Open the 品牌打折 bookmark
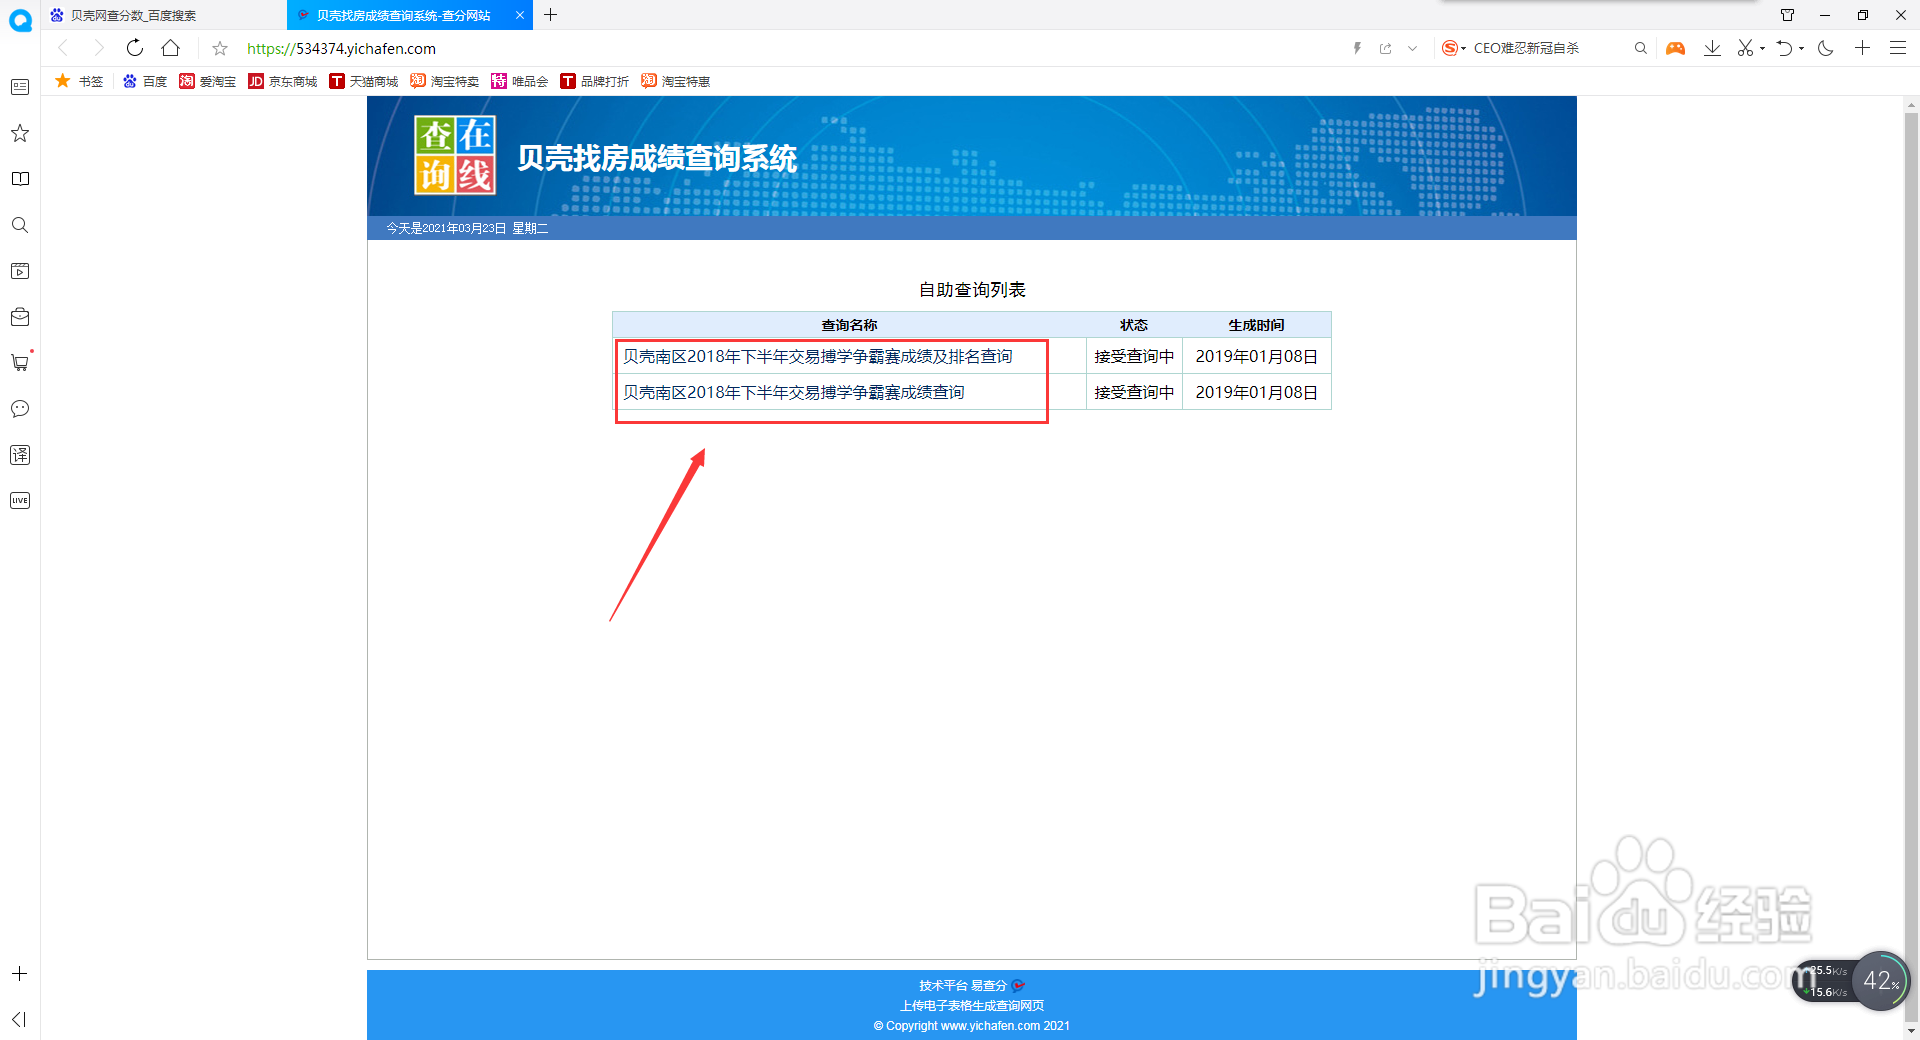This screenshot has width=1920, height=1040. pos(595,81)
